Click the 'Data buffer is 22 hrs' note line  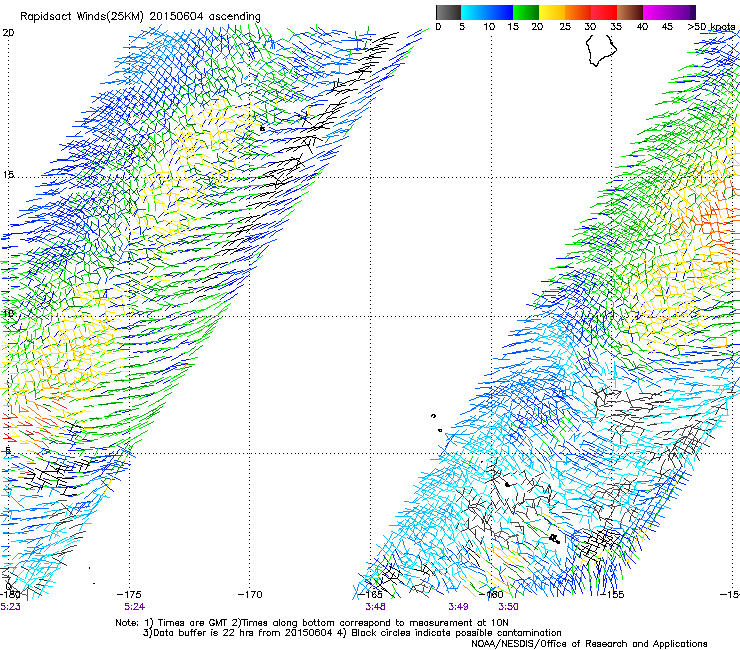coord(352,633)
